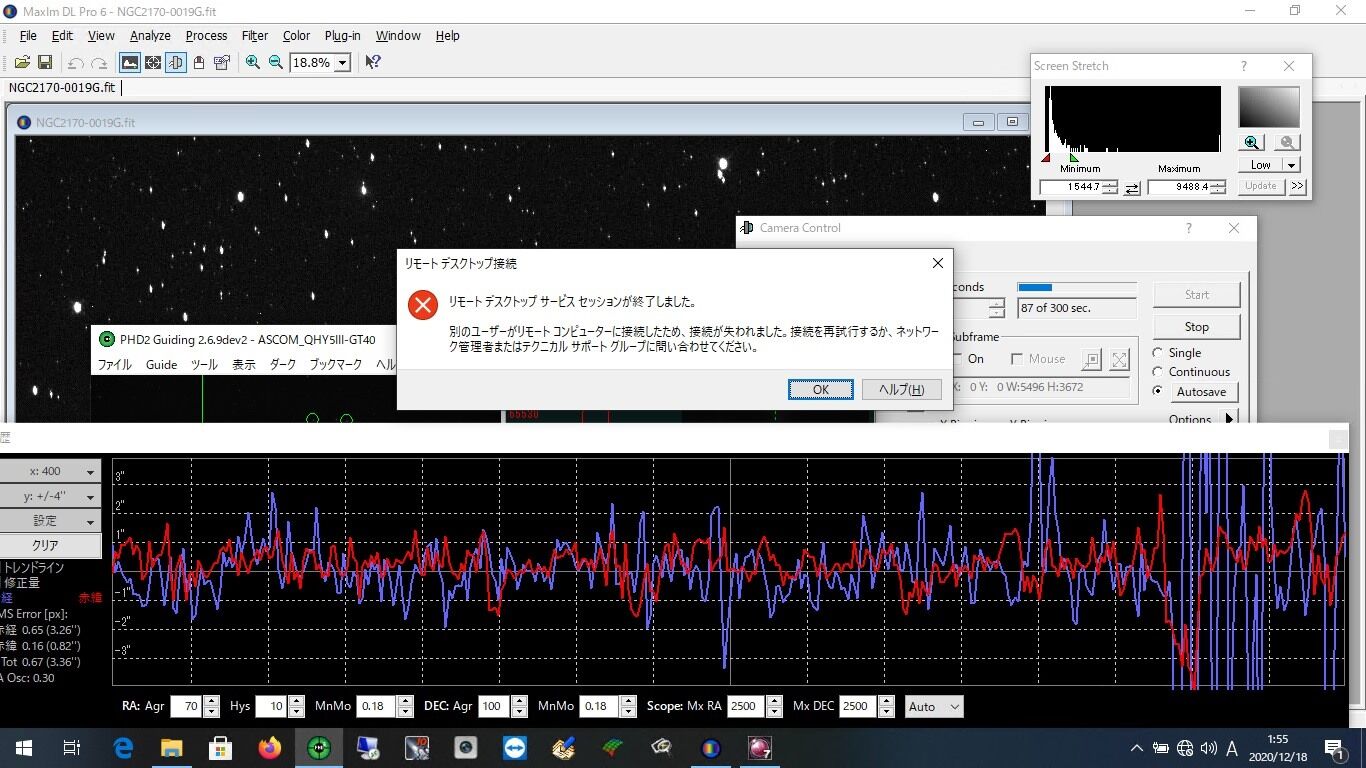1366x768 pixels.
Task: Click the ヘルプ(H) help button
Action: (x=901, y=389)
